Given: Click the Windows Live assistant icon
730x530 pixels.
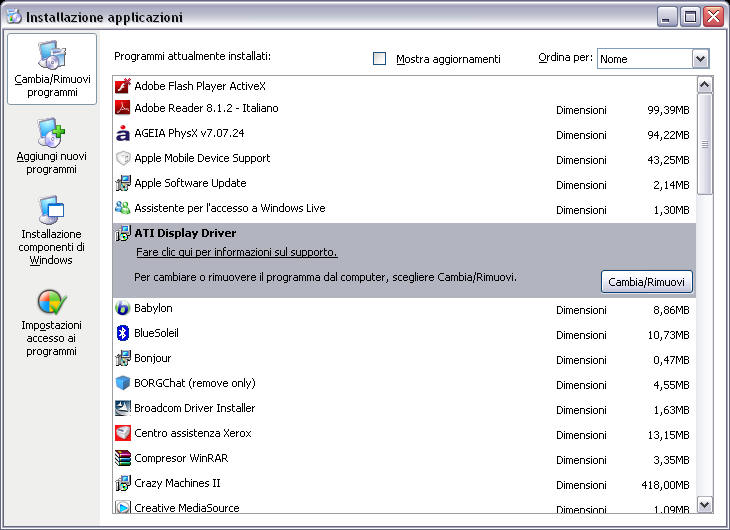Looking at the screenshot, I should point(123,208).
